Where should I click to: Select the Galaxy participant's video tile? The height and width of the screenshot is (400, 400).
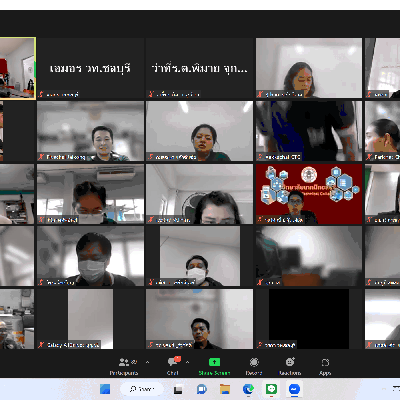coord(91,319)
